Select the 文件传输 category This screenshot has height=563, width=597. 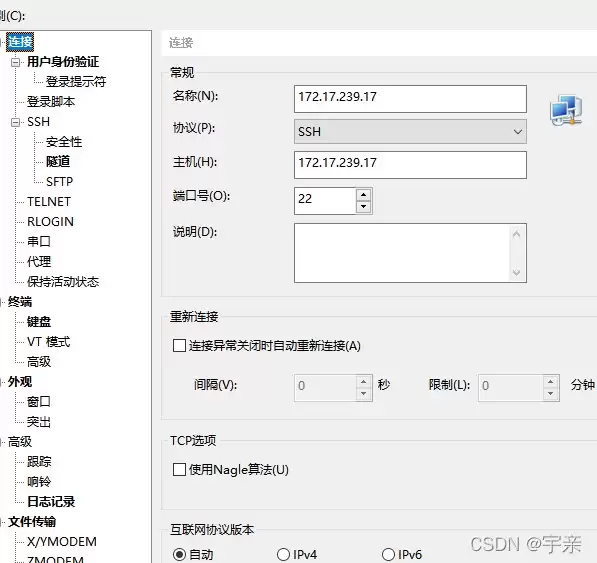(x=32, y=522)
